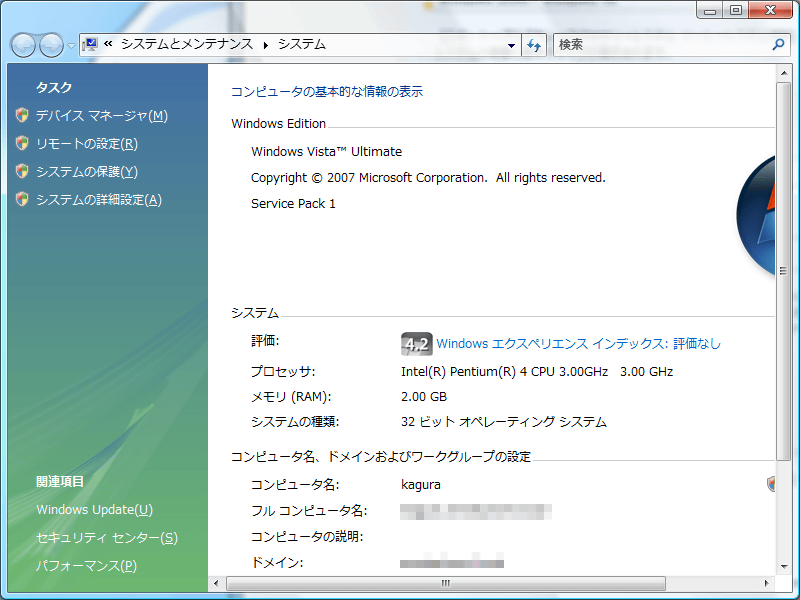Image resolution: width=800 pixels, height=600 pixels.
Task: Click shield icon beside システムの詳細設定
Action: coord(22,199)
